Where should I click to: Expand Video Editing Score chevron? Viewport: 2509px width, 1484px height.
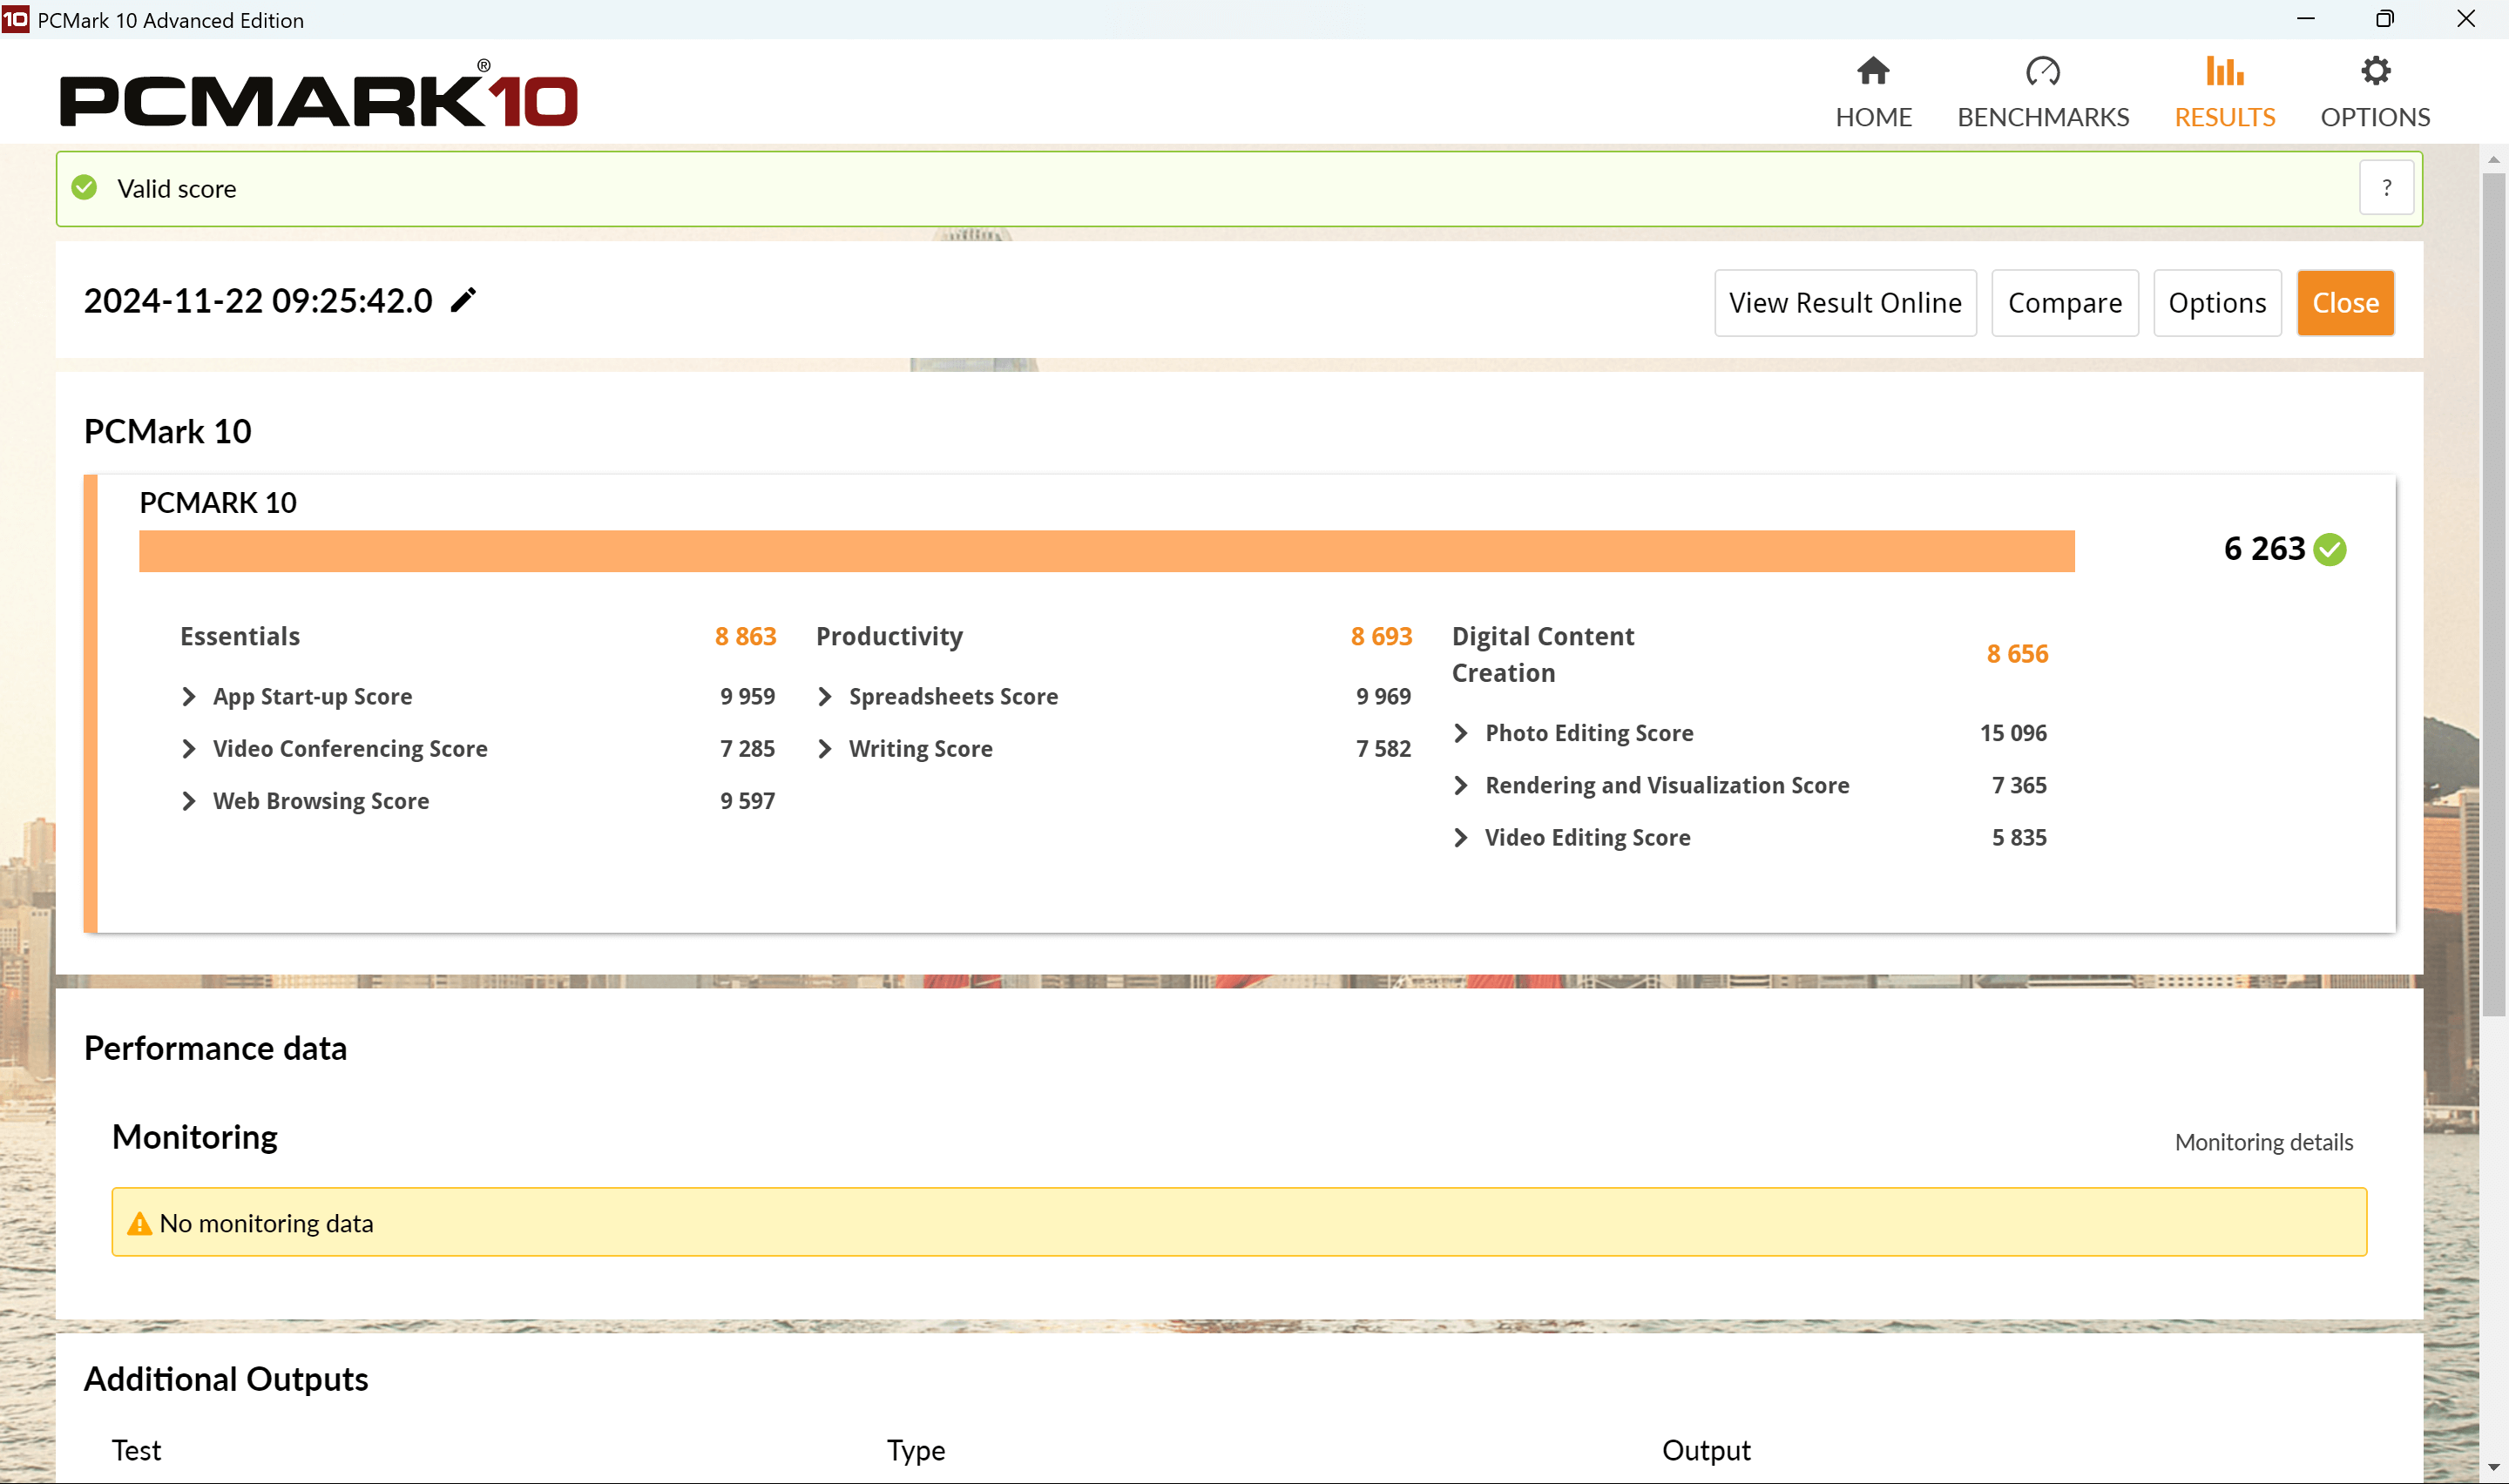pos(1460,837)
